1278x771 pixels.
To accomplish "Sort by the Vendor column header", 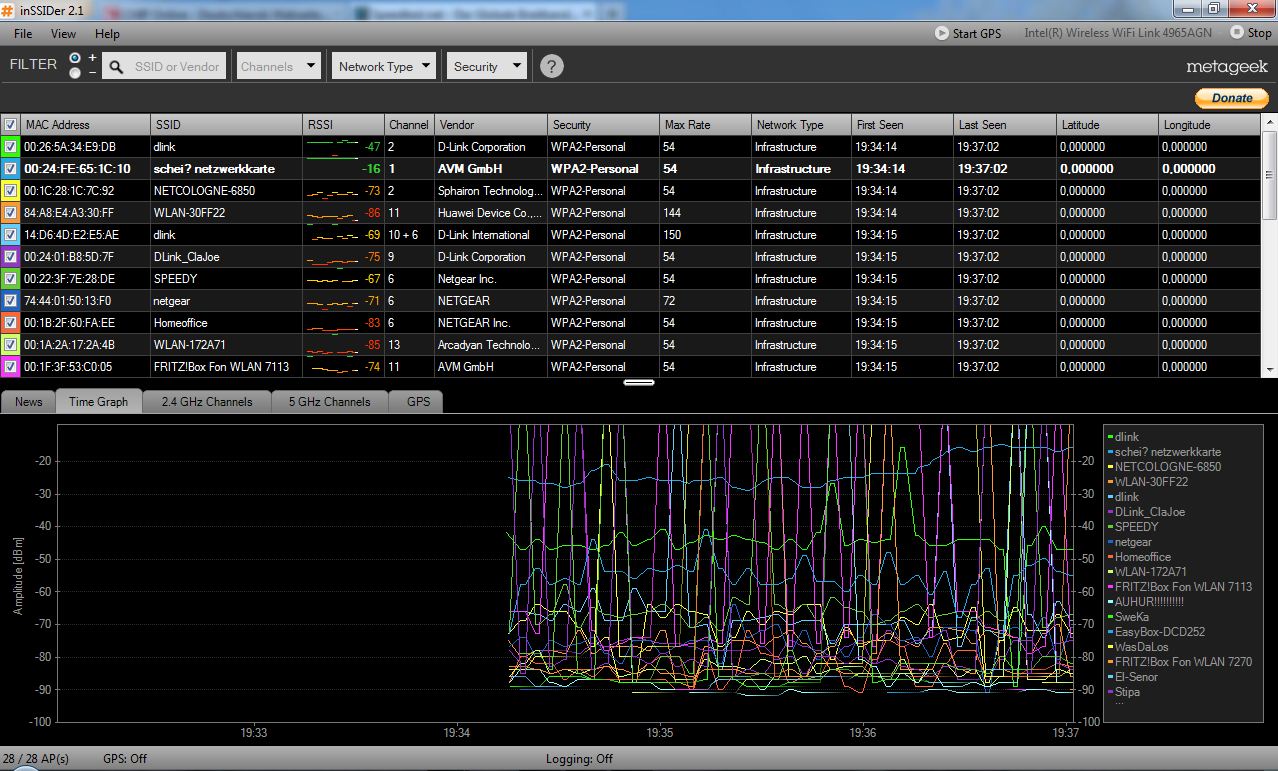I will [490, 125].
